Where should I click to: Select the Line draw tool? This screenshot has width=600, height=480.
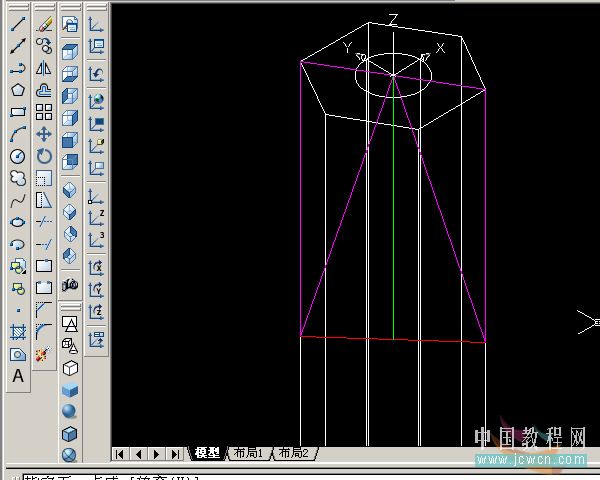coord(18,24)
